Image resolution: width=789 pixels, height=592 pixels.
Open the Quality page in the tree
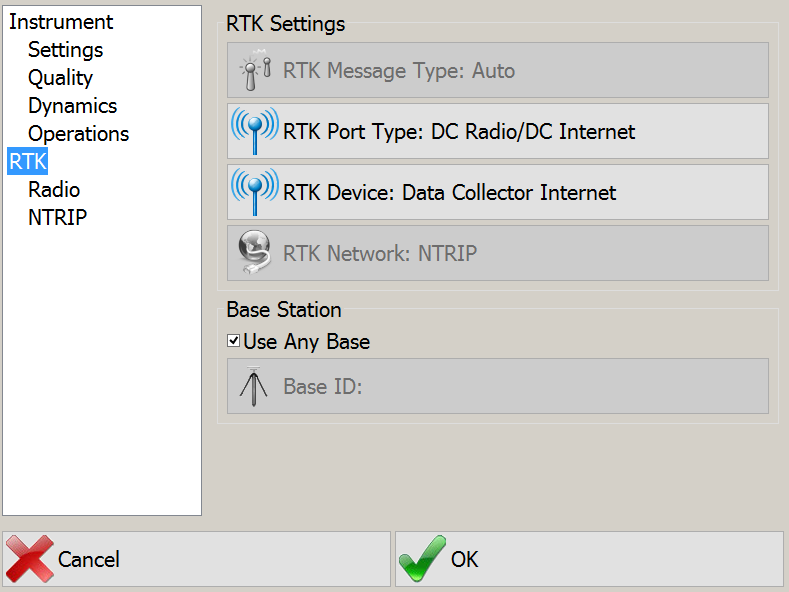tap(60, 78)
